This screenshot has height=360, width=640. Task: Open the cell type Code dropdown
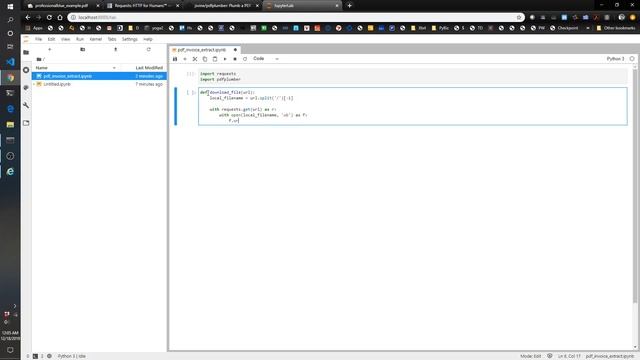coord(266,59)
